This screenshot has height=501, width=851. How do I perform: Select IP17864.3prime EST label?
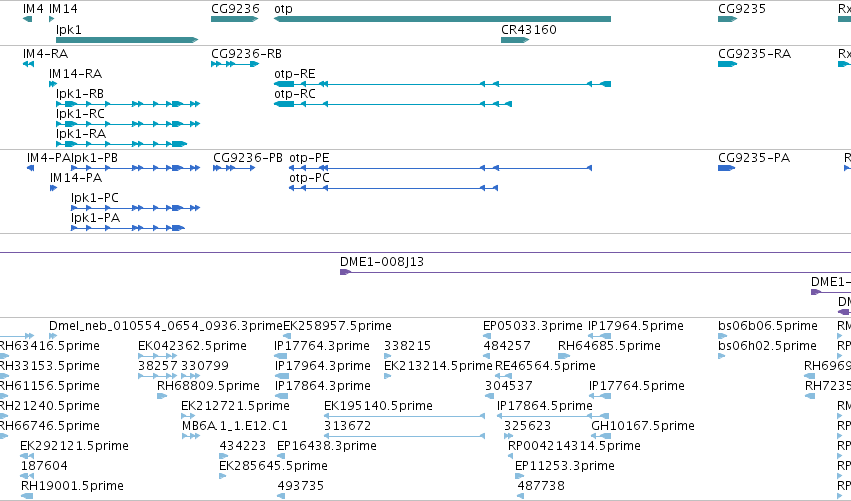[322, 386]
